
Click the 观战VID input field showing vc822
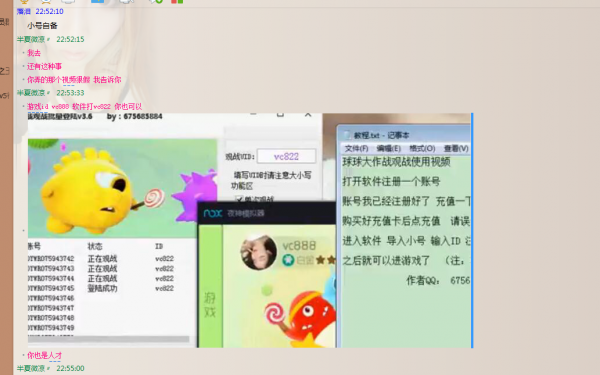pos(286,157)
